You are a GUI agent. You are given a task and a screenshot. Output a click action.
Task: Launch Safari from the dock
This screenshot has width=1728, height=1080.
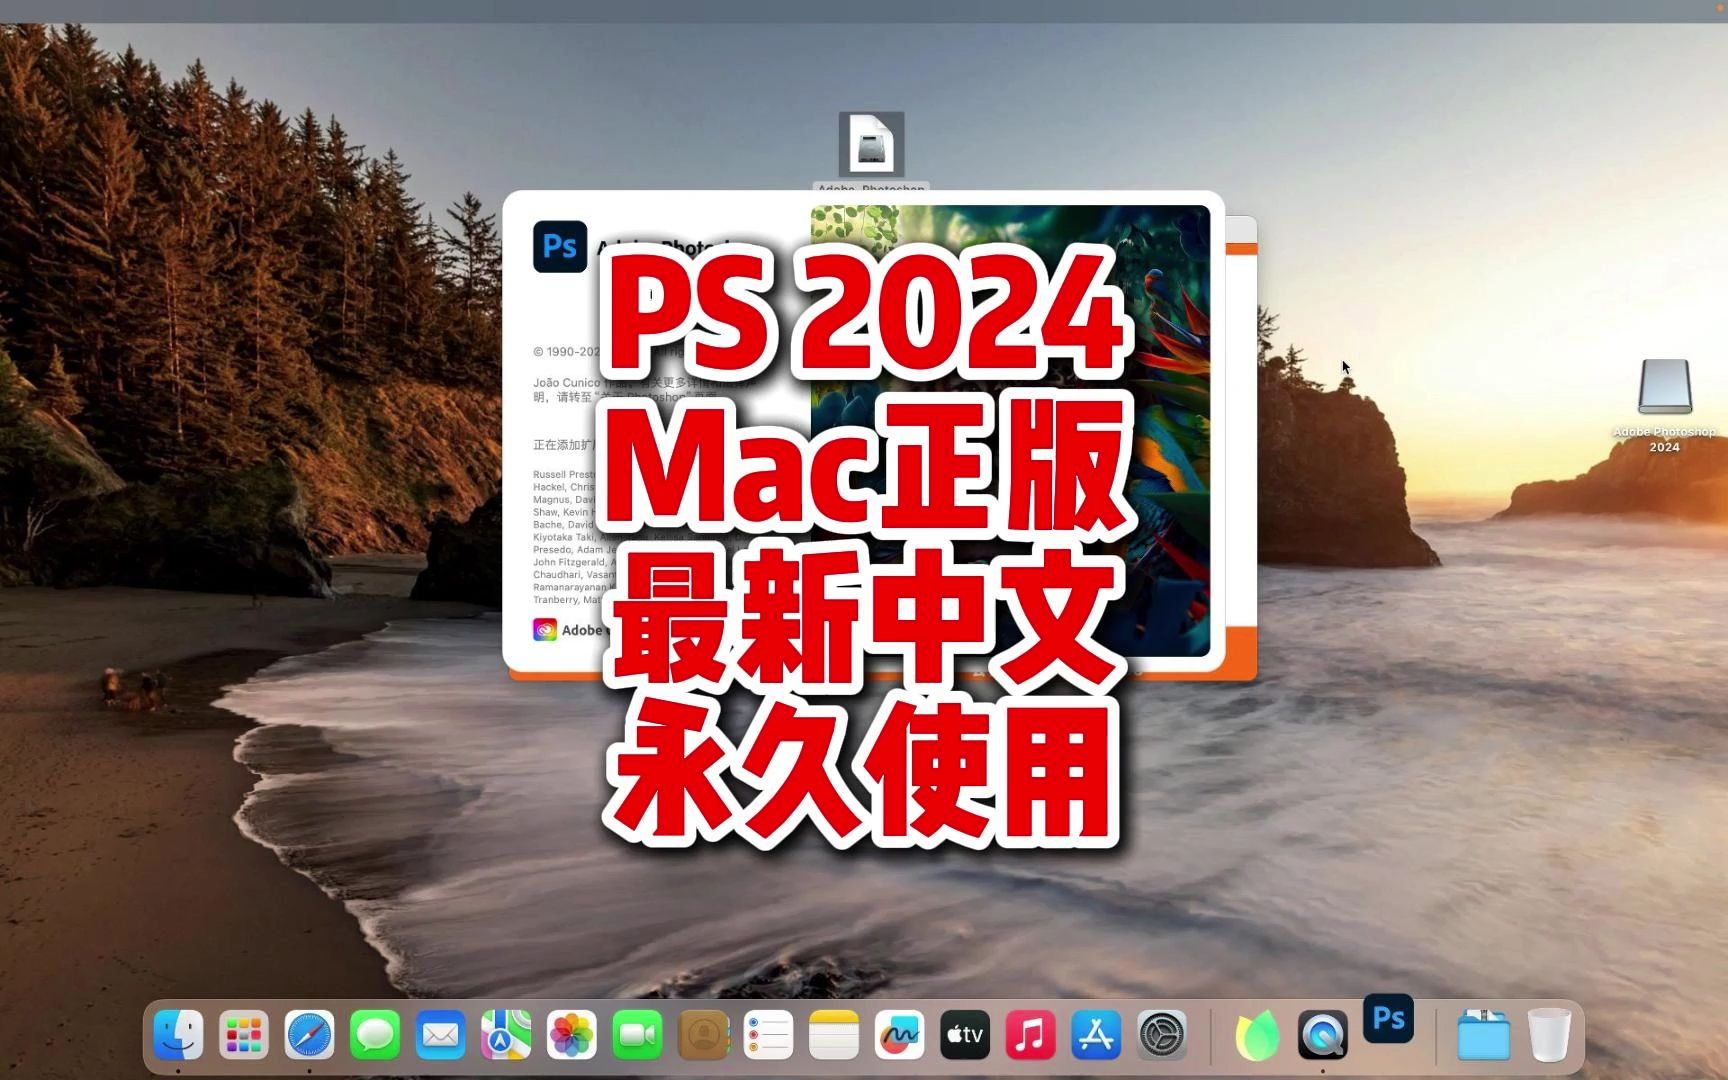tap(310, 1035)
